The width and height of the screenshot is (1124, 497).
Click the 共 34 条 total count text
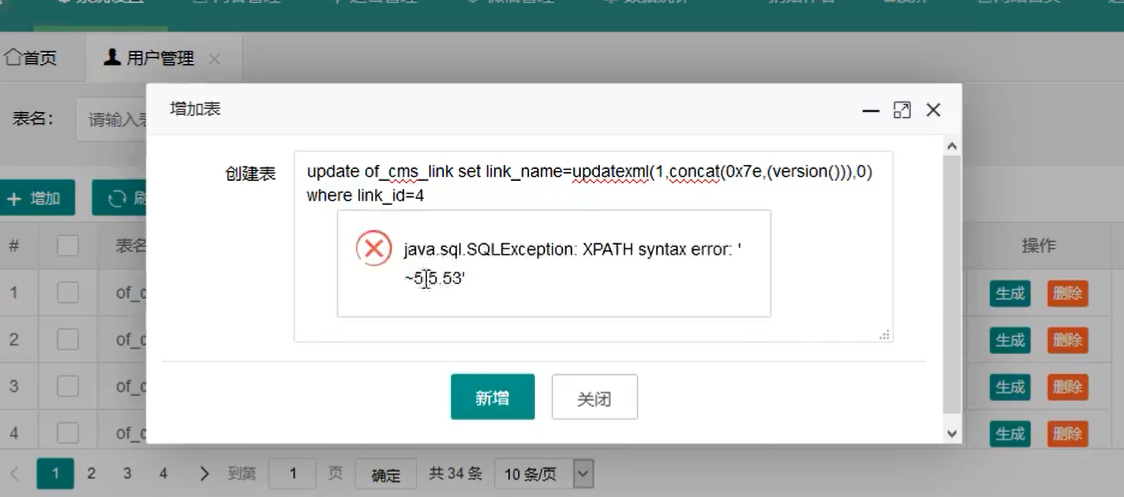click(x=455, y=474)
